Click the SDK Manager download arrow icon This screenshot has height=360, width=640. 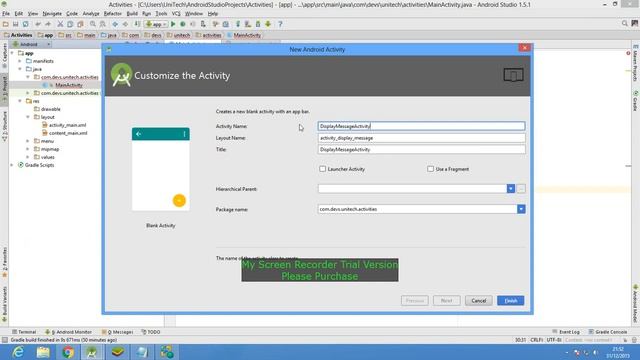[268, 24]
